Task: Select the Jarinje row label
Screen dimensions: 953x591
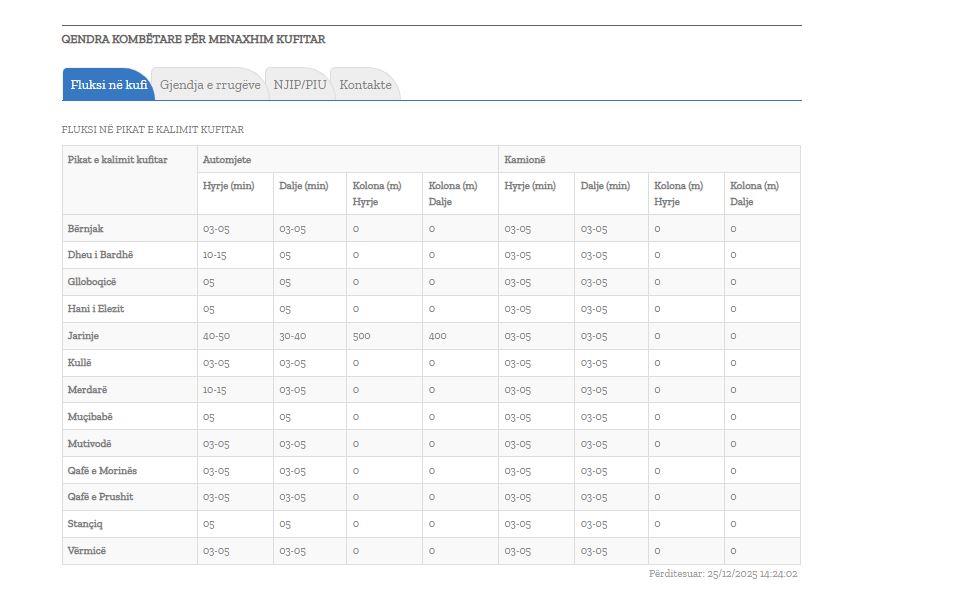Action: tap(84, 336)
